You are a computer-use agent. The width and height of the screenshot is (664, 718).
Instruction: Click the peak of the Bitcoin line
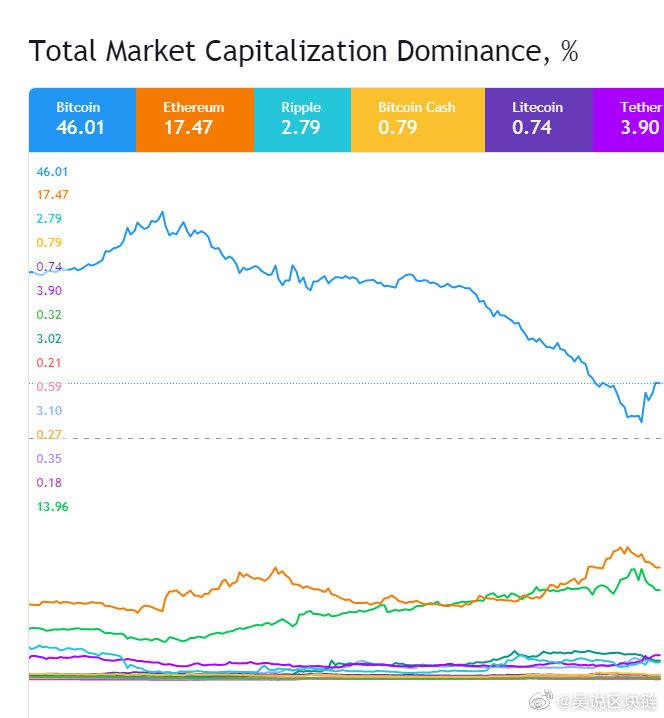point(162,212)
